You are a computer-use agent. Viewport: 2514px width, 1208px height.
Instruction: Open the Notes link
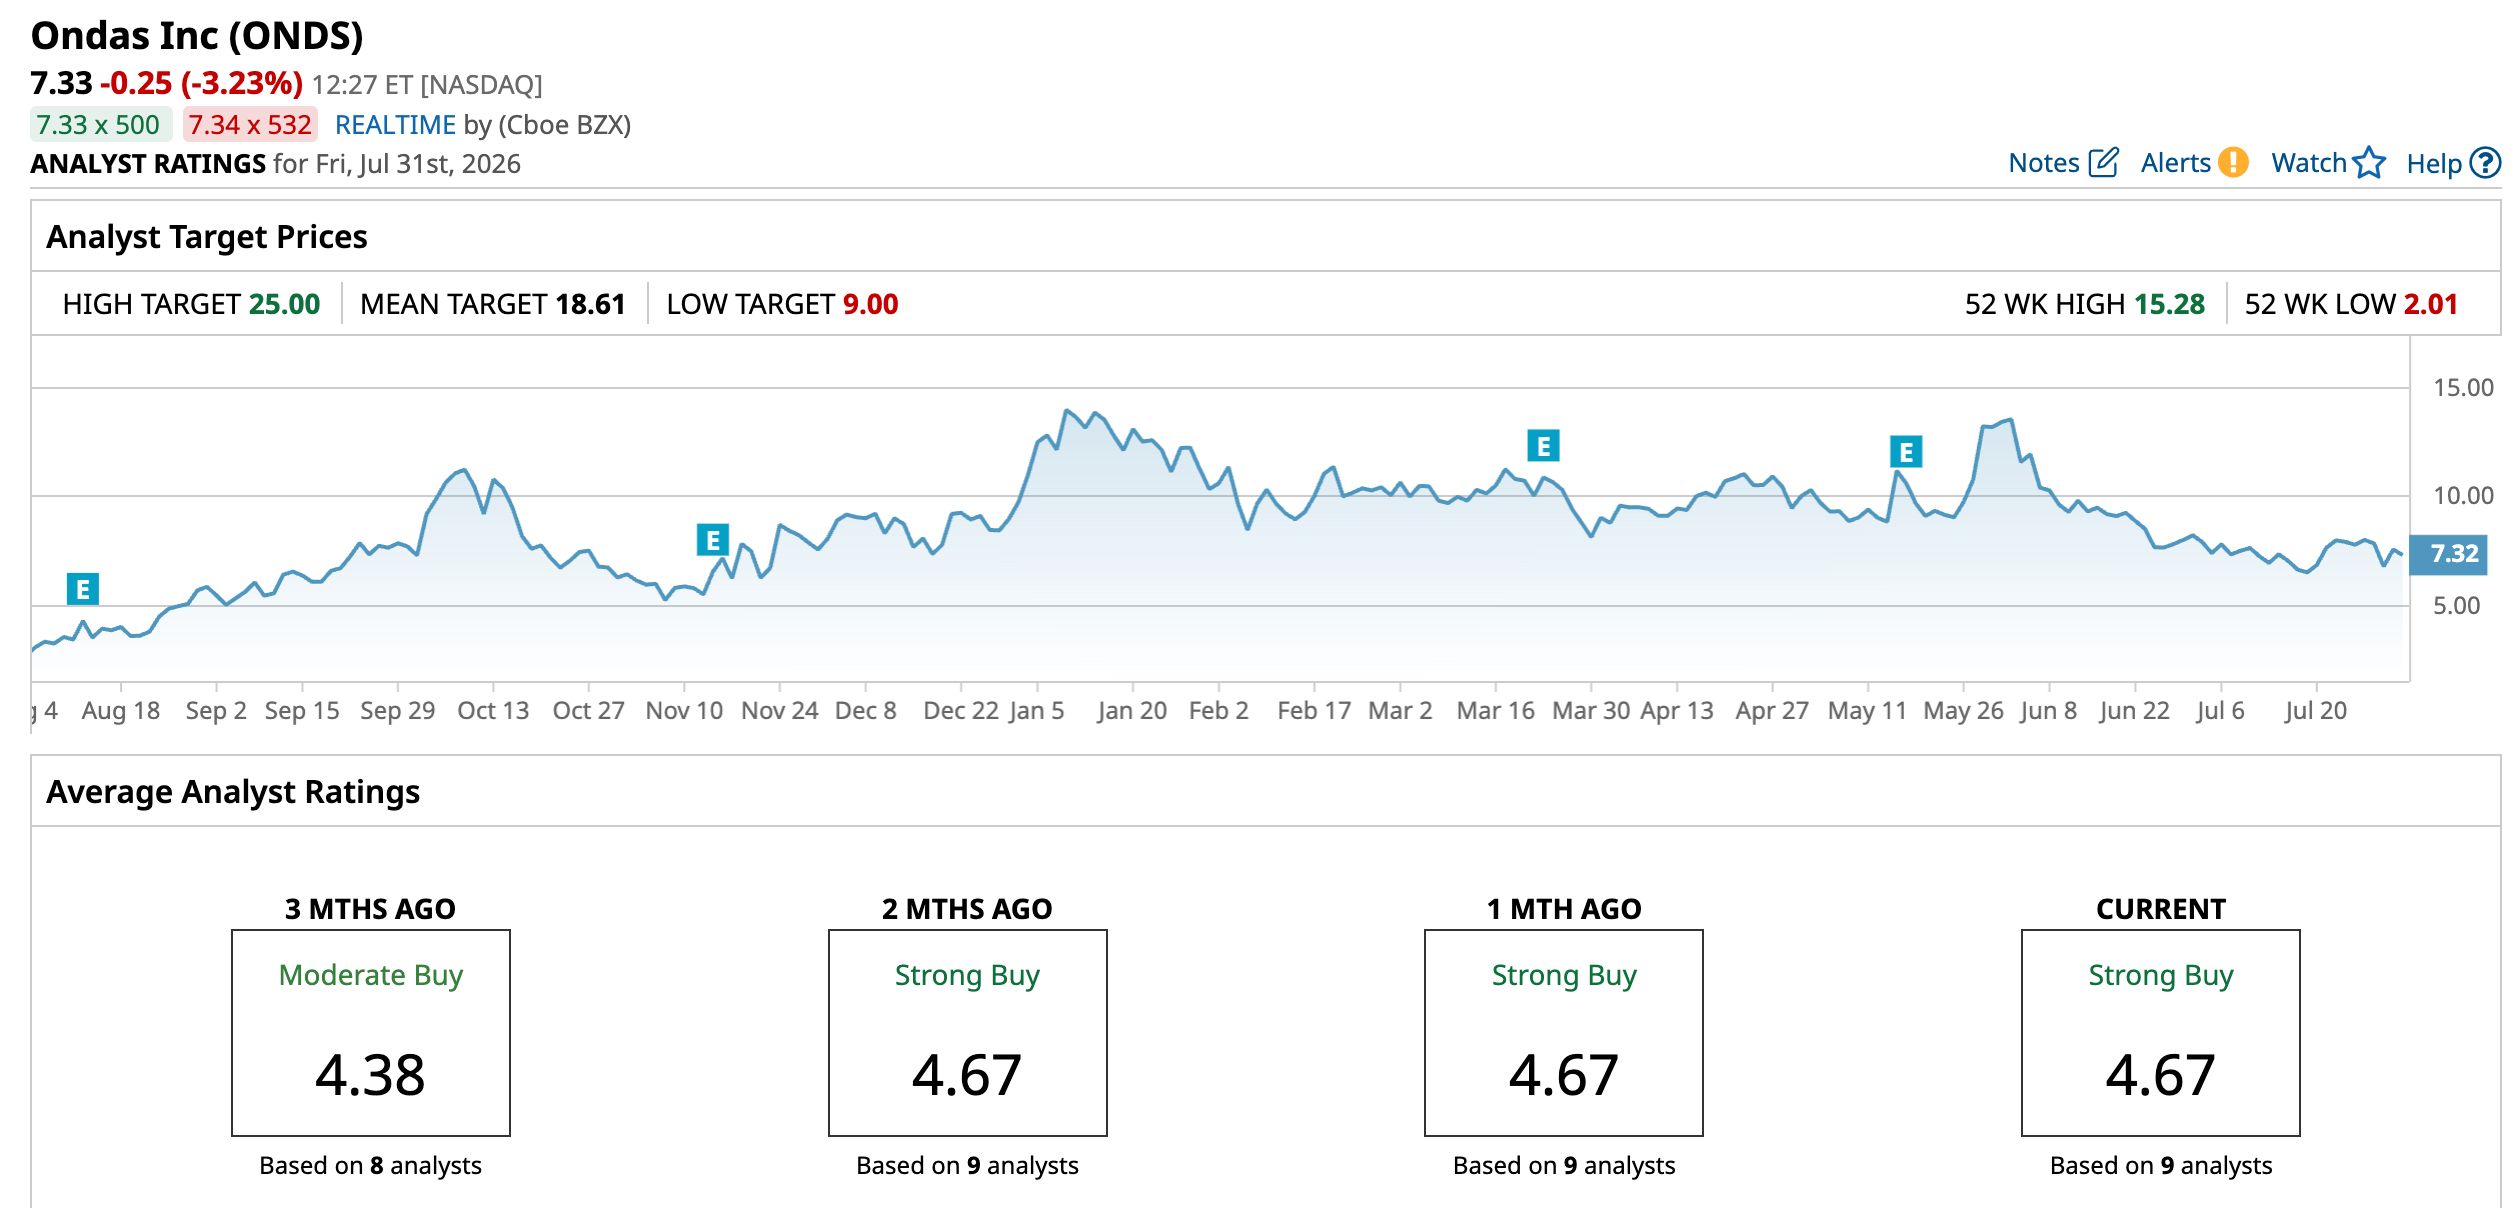tap(2044, 163)
